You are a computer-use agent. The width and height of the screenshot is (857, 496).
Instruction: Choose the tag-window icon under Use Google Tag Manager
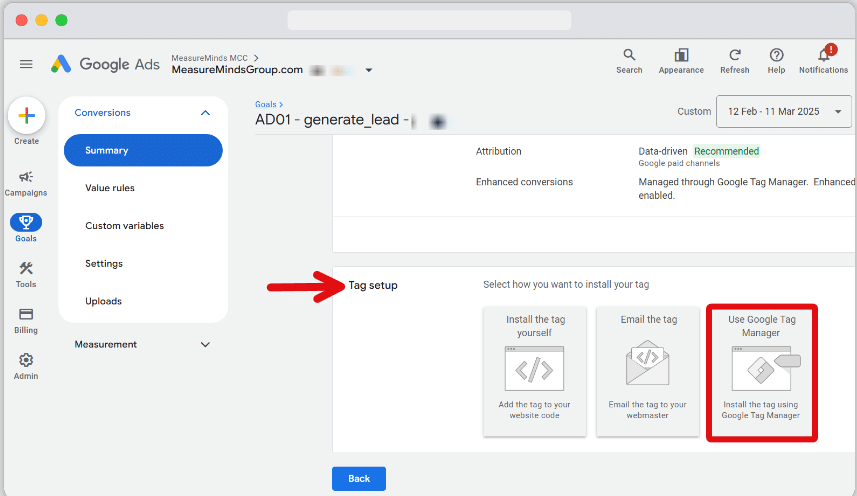coord(766,368)
